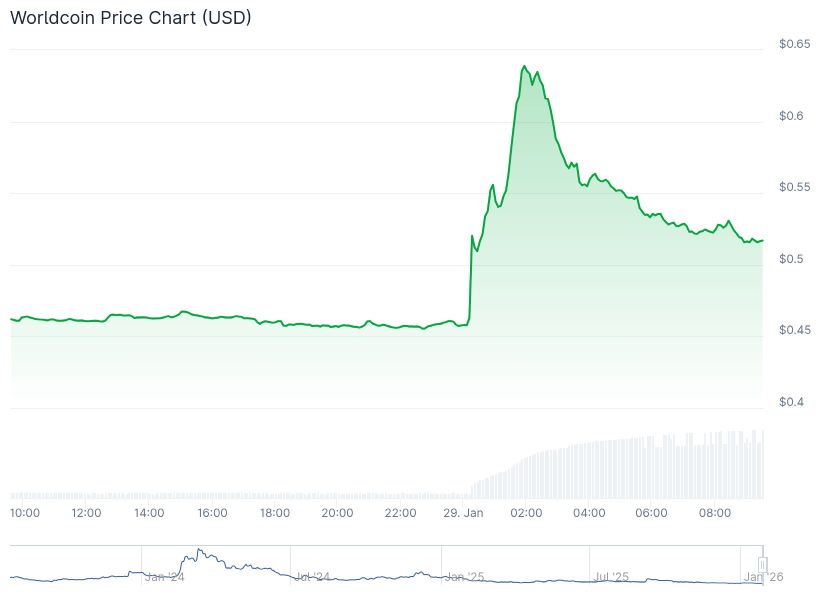Click the 16:00 time axis label
Image resolution: width=822 pixels, height=600 pixels.
212,513
